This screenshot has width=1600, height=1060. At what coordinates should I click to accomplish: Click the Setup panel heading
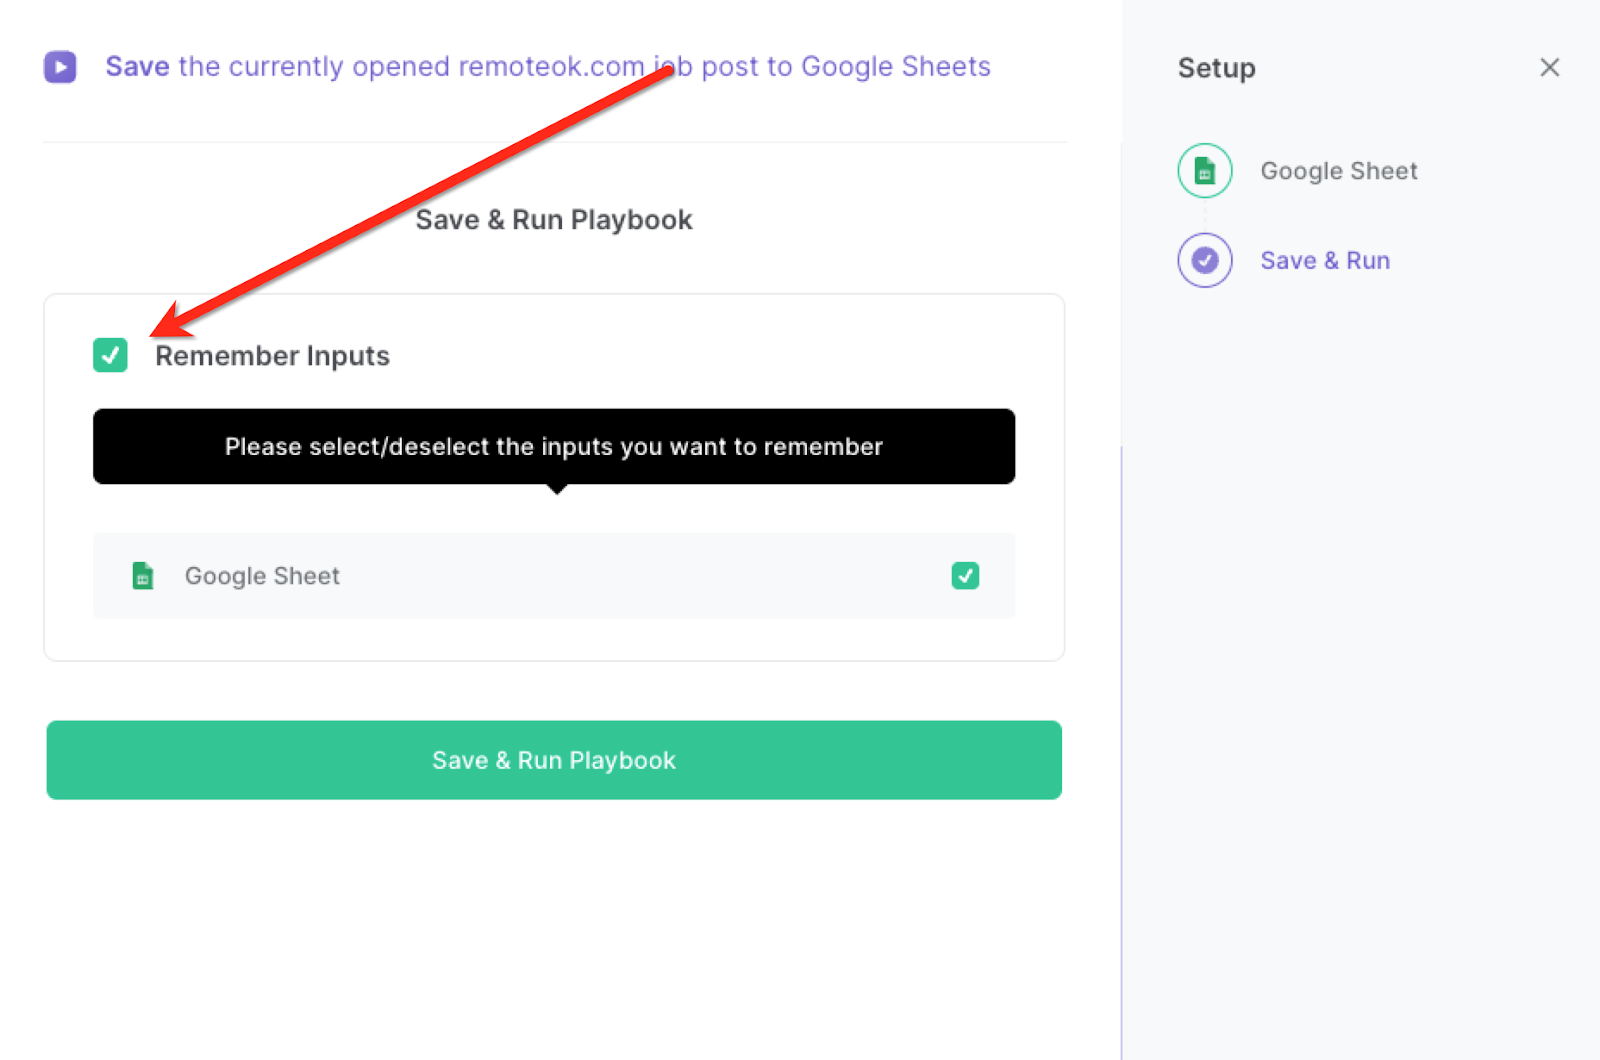[x=1216, y=68]
